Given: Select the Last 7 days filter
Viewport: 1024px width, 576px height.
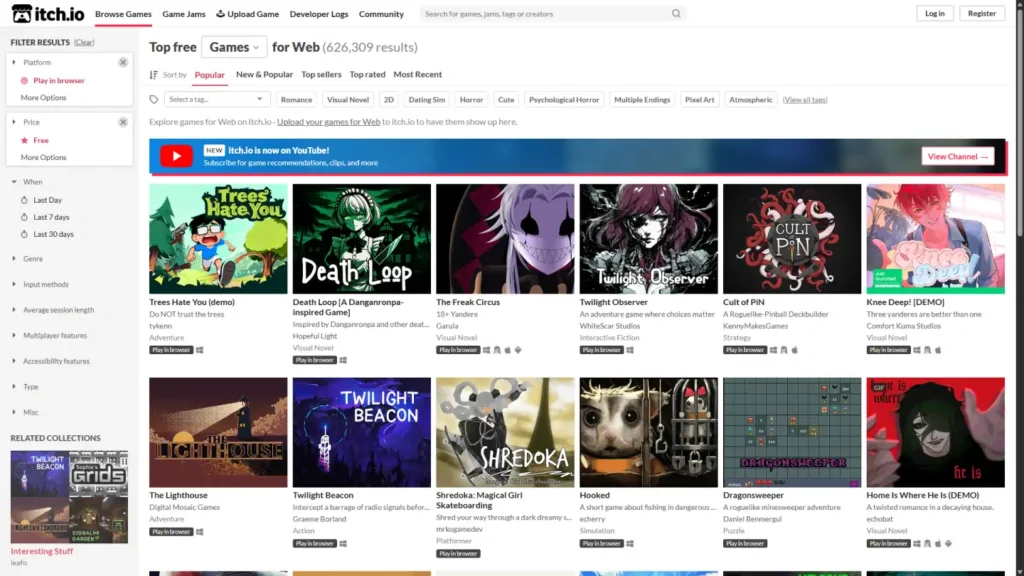Looking at the screenshot, I should (51, 217).
